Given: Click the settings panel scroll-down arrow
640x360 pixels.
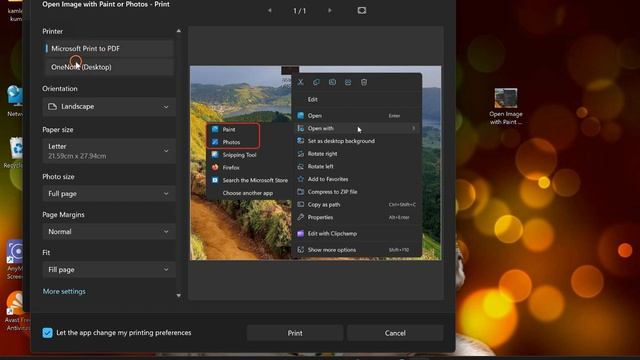Looking at the screenshot, I should click(x=179, y=296).
